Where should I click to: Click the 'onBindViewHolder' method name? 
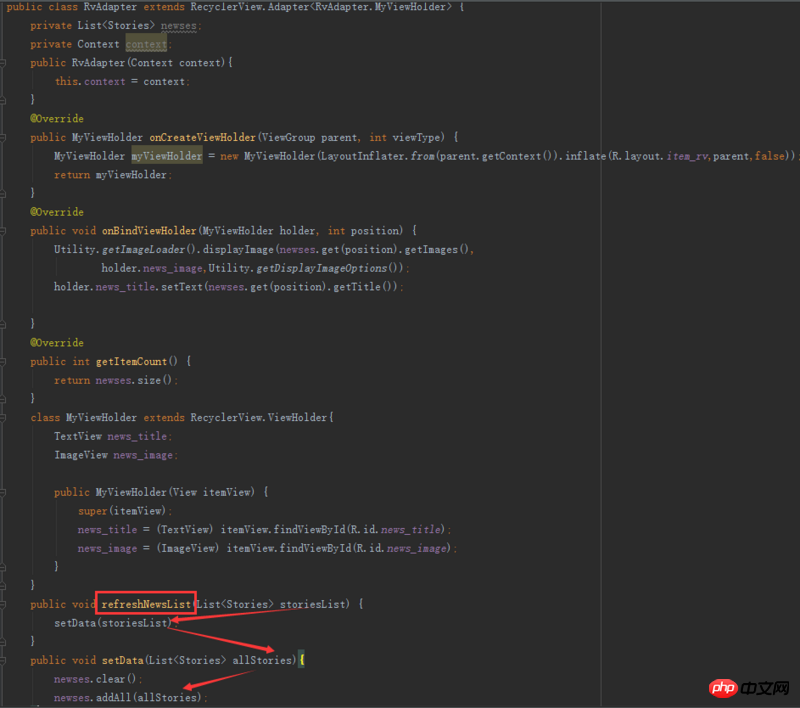click(149, 231)
